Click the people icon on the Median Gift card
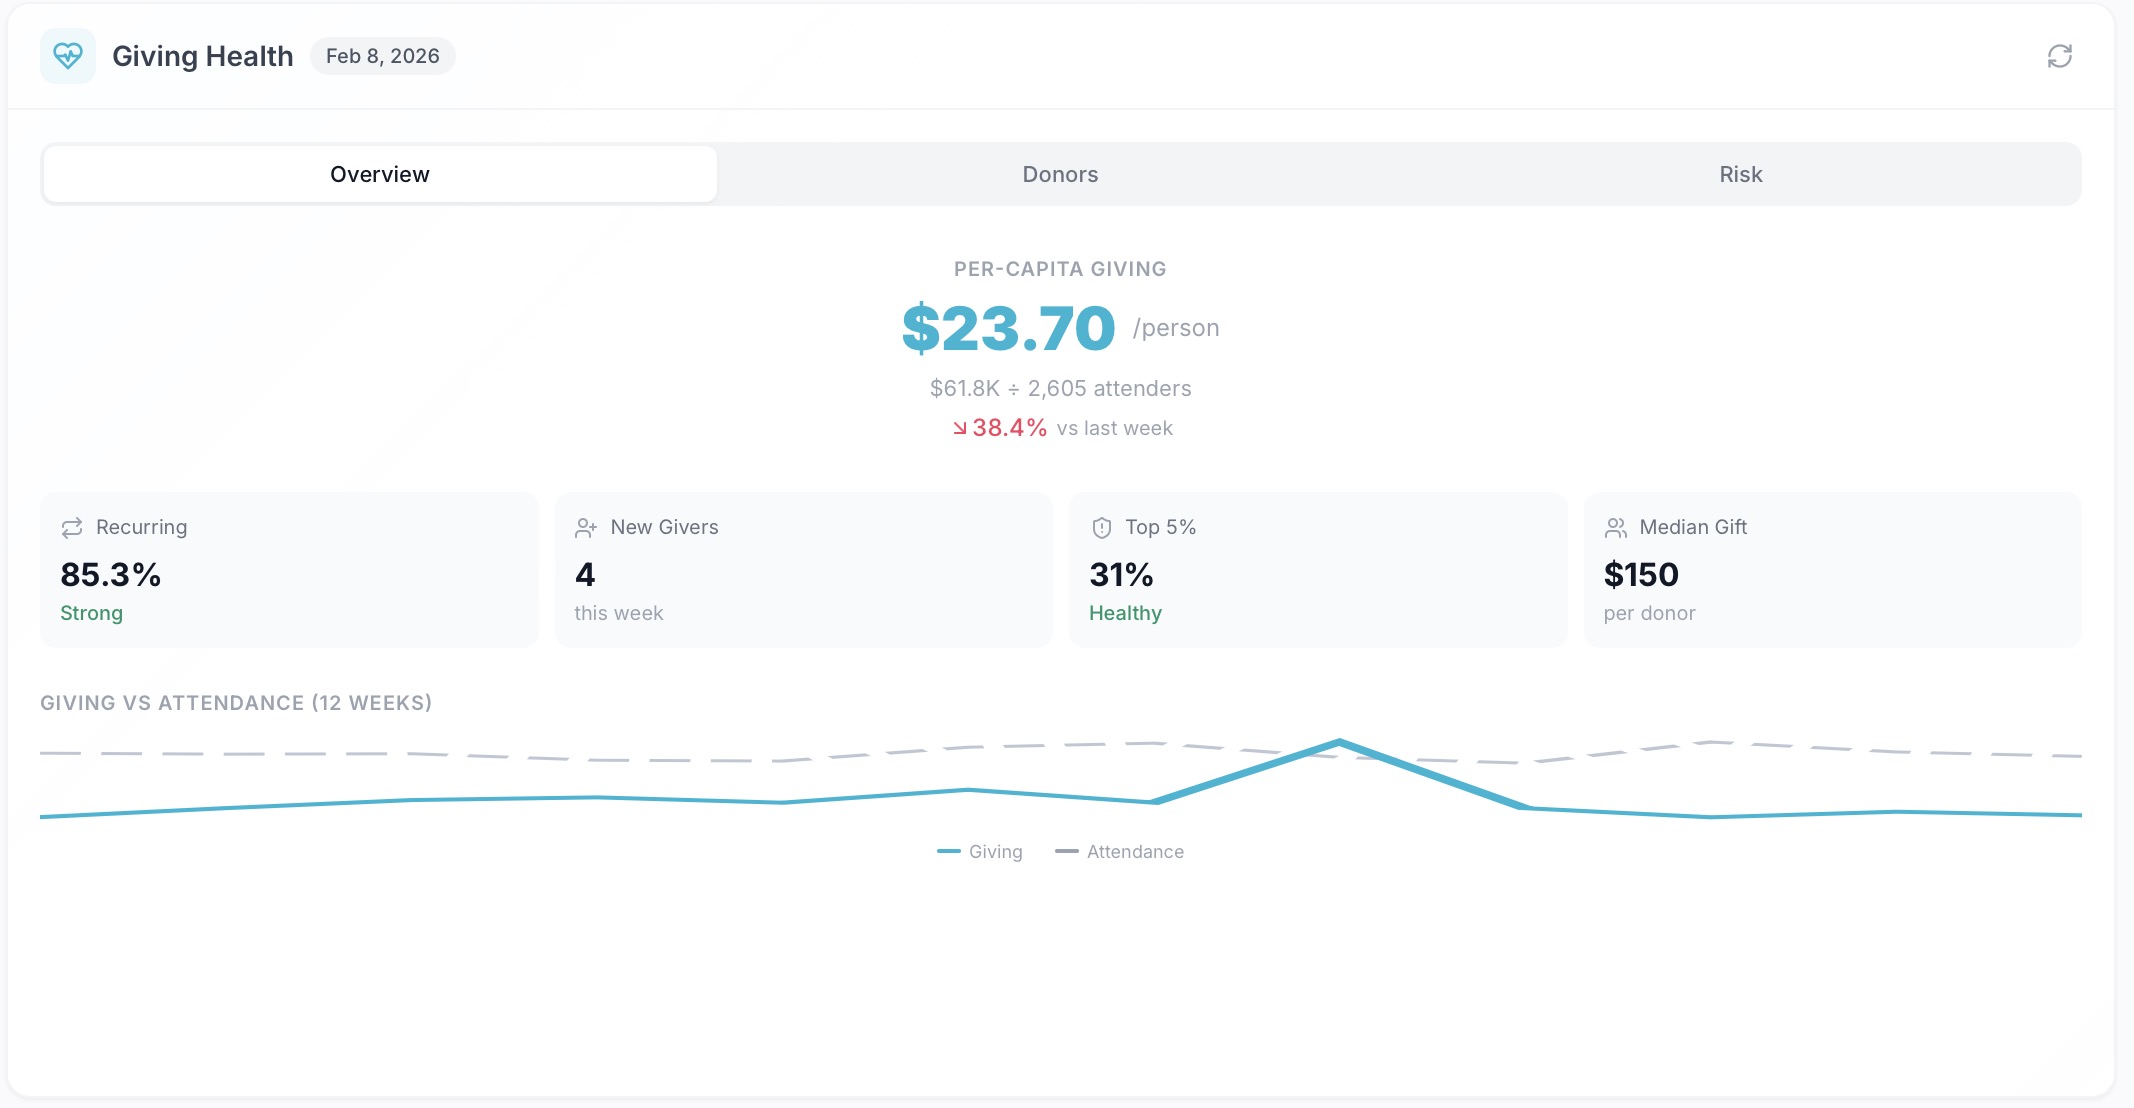2134x1108 pixels. coord(1617,527)
